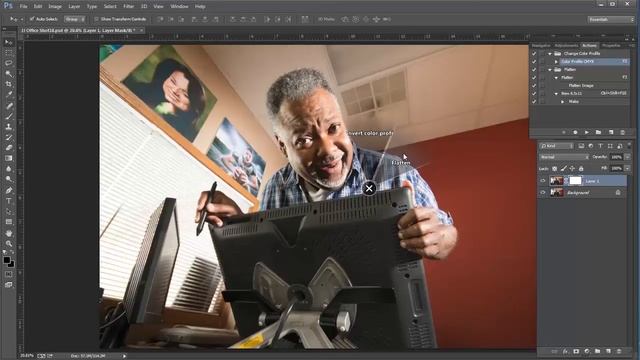Image resolution: width=640 pixels, height=360 pixels.
Task: Expand the Make step in Actions
Action: click(562, 101)
